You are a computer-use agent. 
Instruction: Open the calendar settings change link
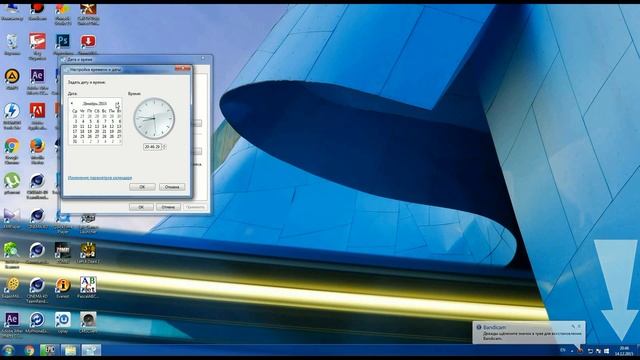point(100,178)
